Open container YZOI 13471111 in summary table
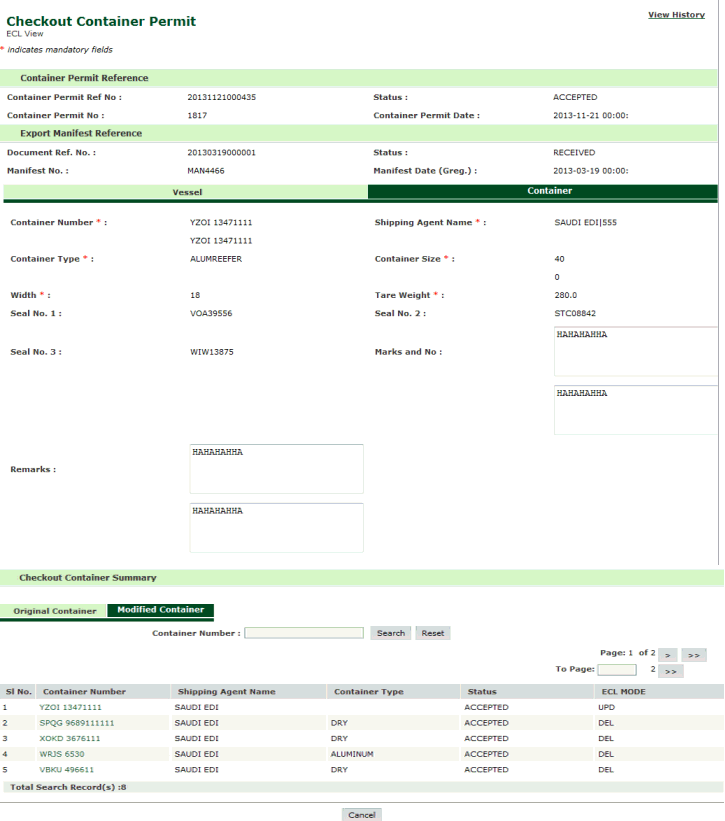Image resolution: width=725 pixels, height=821 pixels. coord(70,707)
